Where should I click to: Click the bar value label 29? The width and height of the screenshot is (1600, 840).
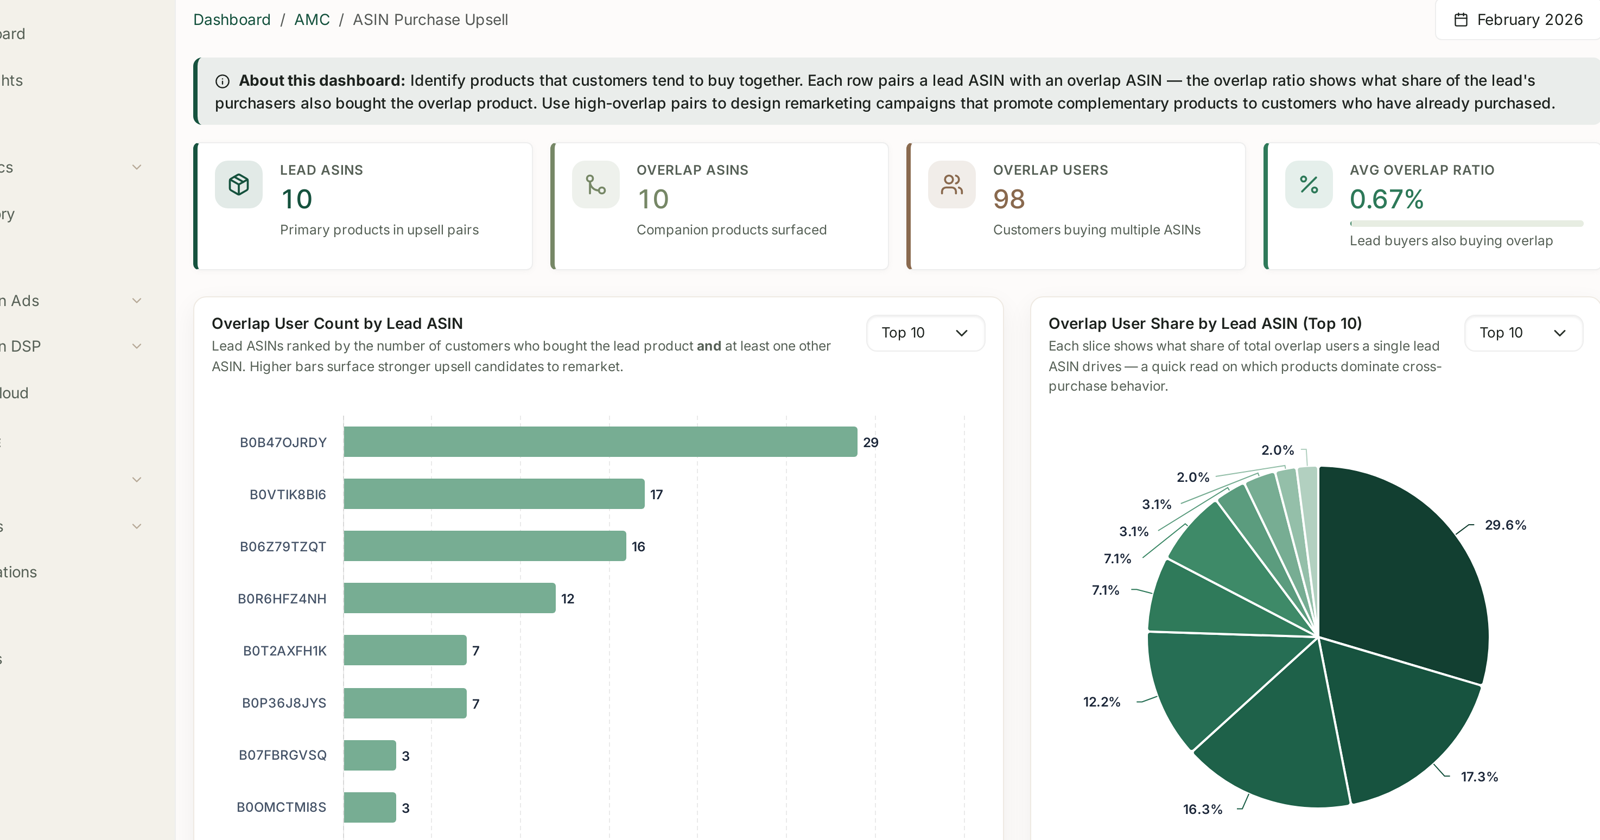coord(871,442)
